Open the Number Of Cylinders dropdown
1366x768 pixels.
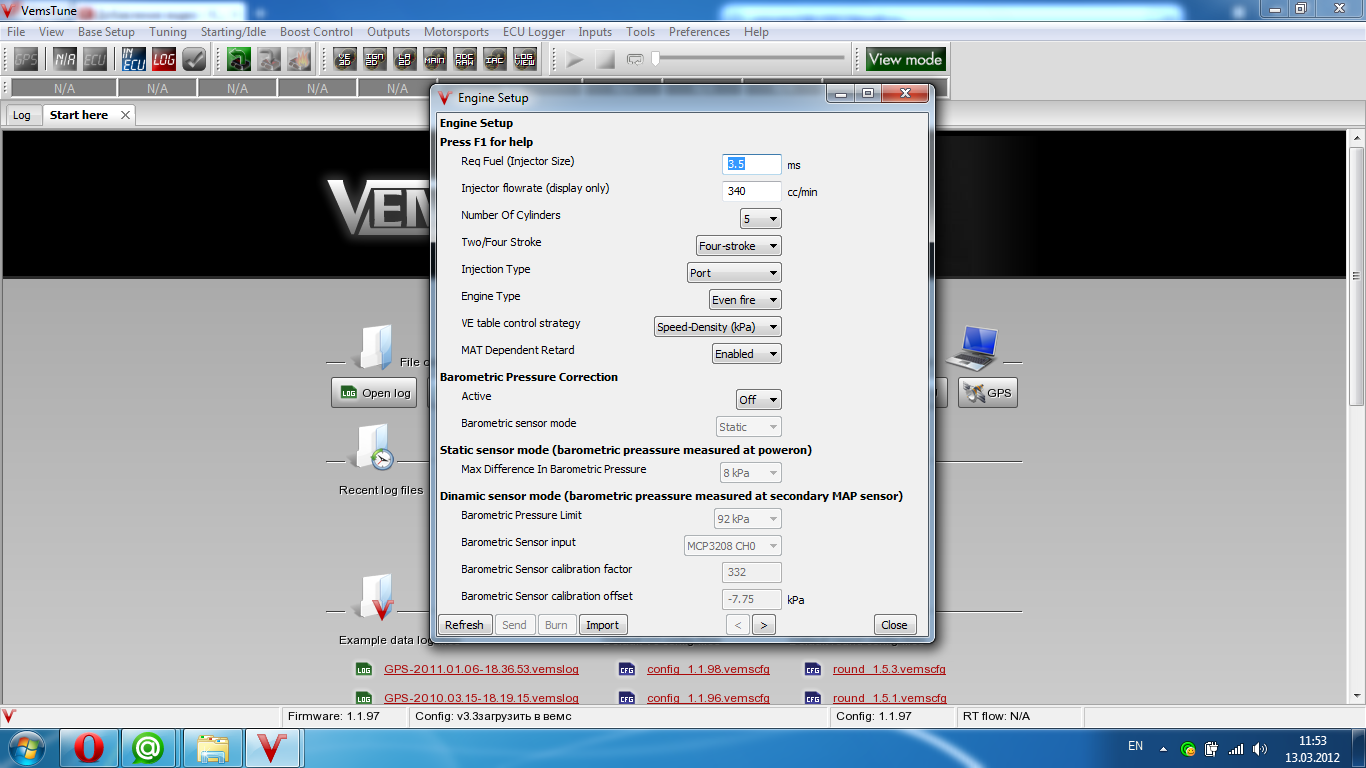coord(760,219)
